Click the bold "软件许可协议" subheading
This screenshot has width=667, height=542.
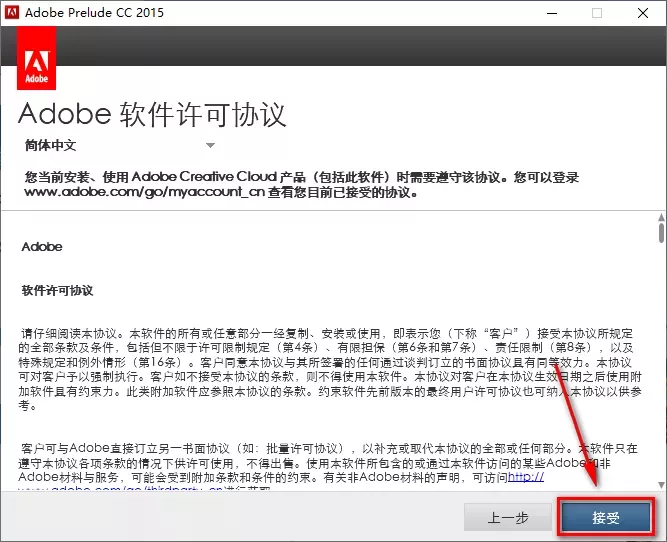[x=57, y=290]
